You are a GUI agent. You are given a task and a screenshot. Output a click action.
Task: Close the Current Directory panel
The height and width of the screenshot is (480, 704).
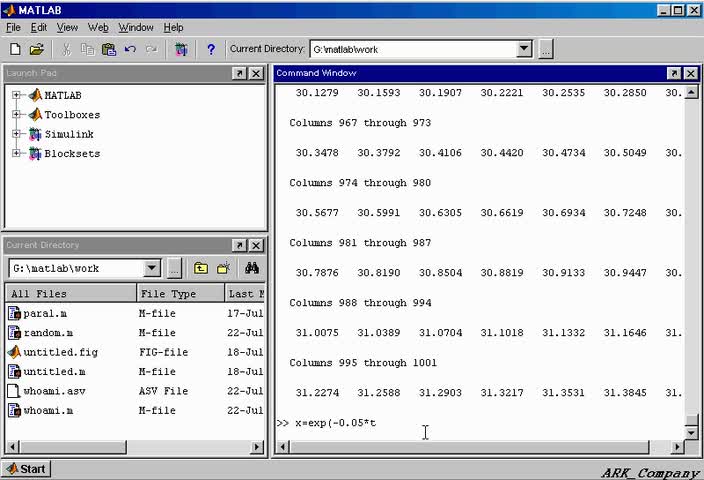256,245
